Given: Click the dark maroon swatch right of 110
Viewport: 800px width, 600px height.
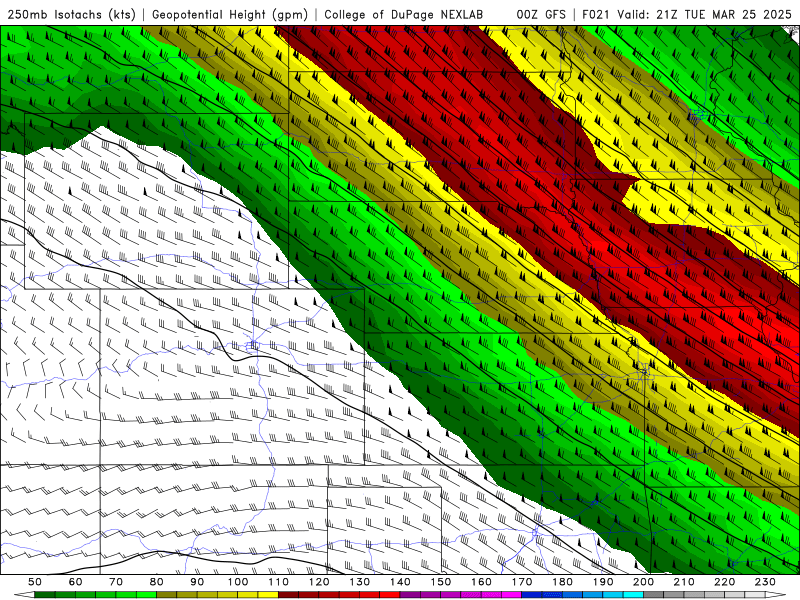Looking at the screenshot, I should (288, 595).
